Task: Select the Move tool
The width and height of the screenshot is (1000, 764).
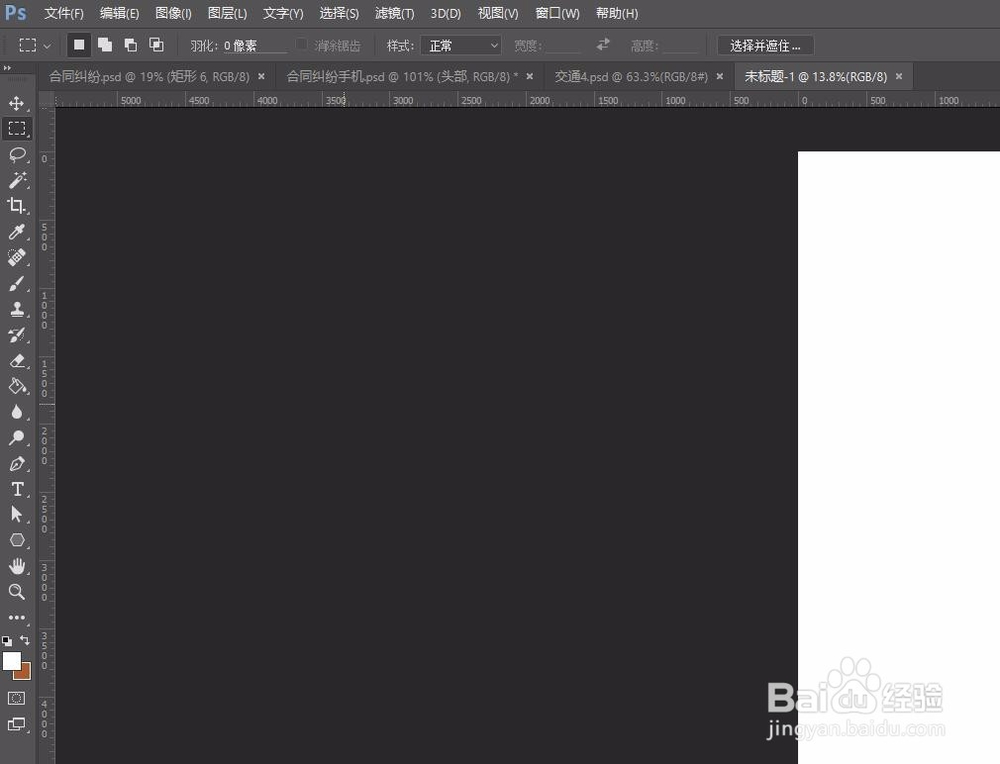Action: tap(17, 103)
